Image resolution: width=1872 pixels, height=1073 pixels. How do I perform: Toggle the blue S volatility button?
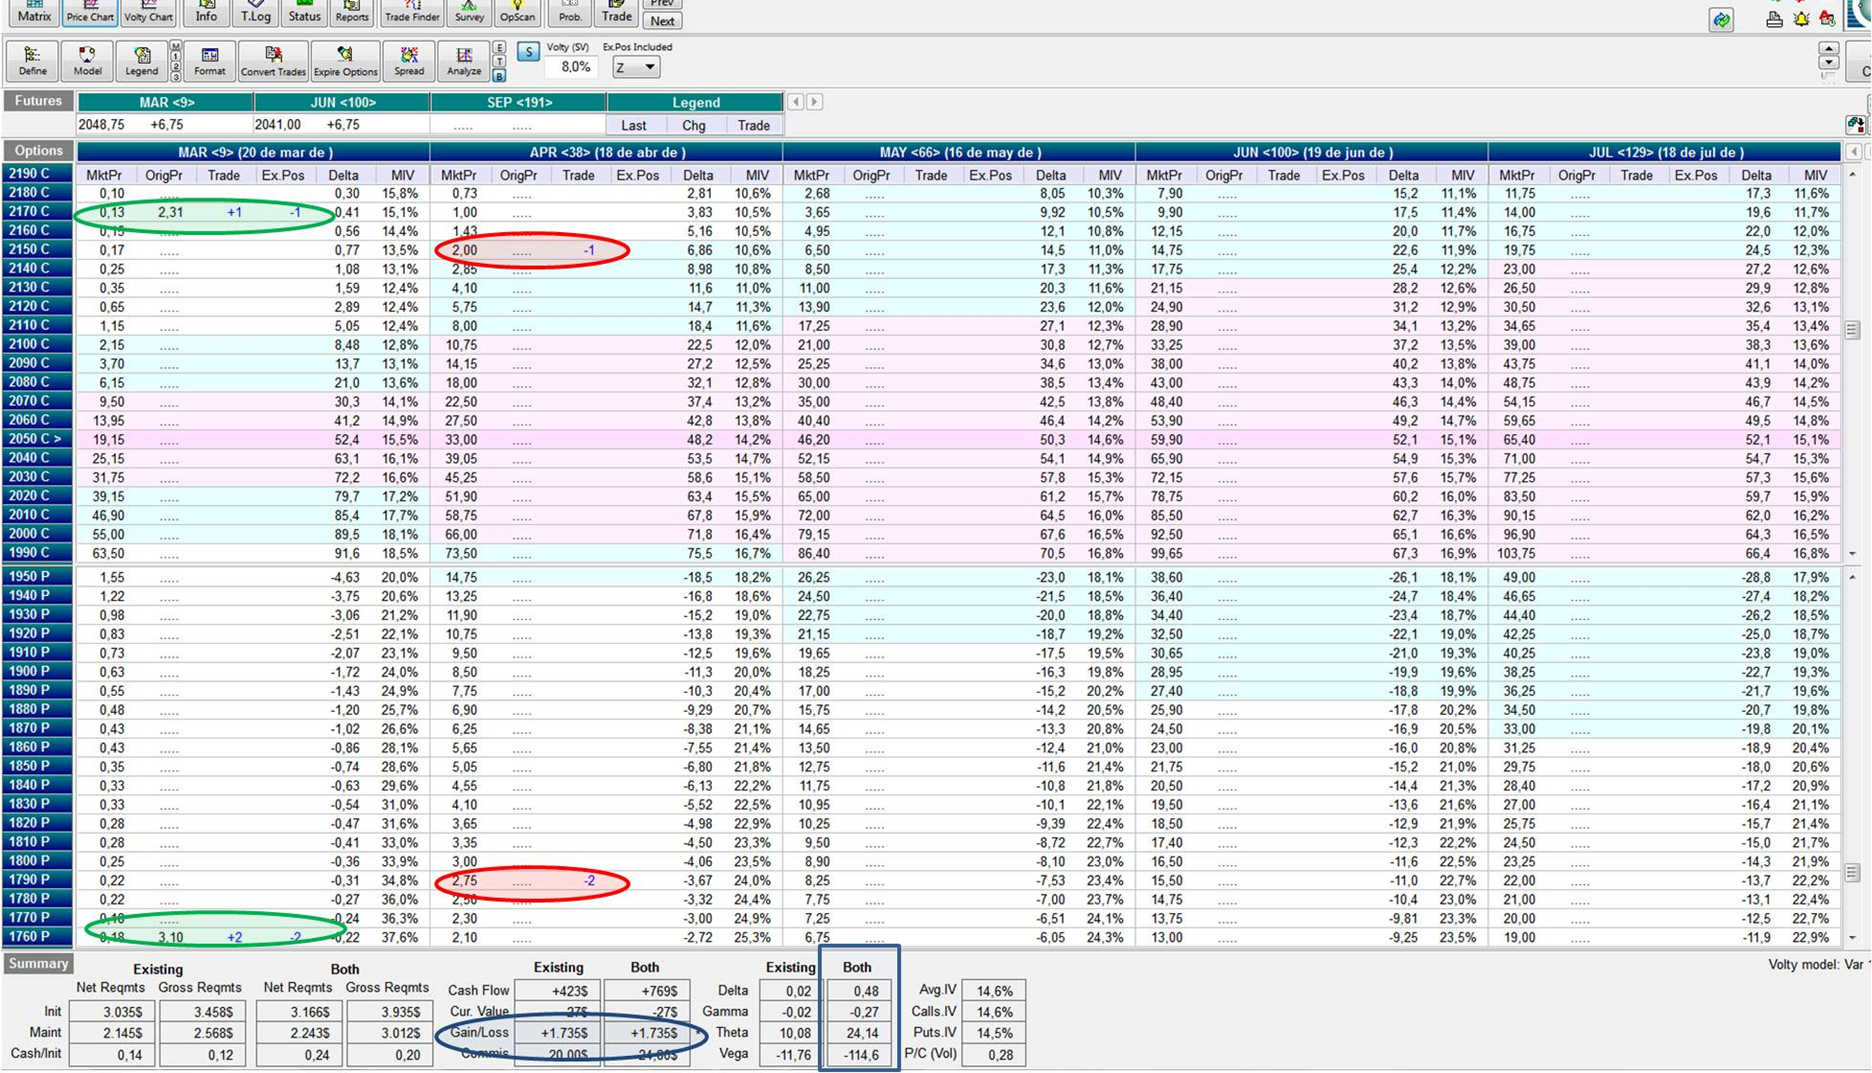click(528, 51)
